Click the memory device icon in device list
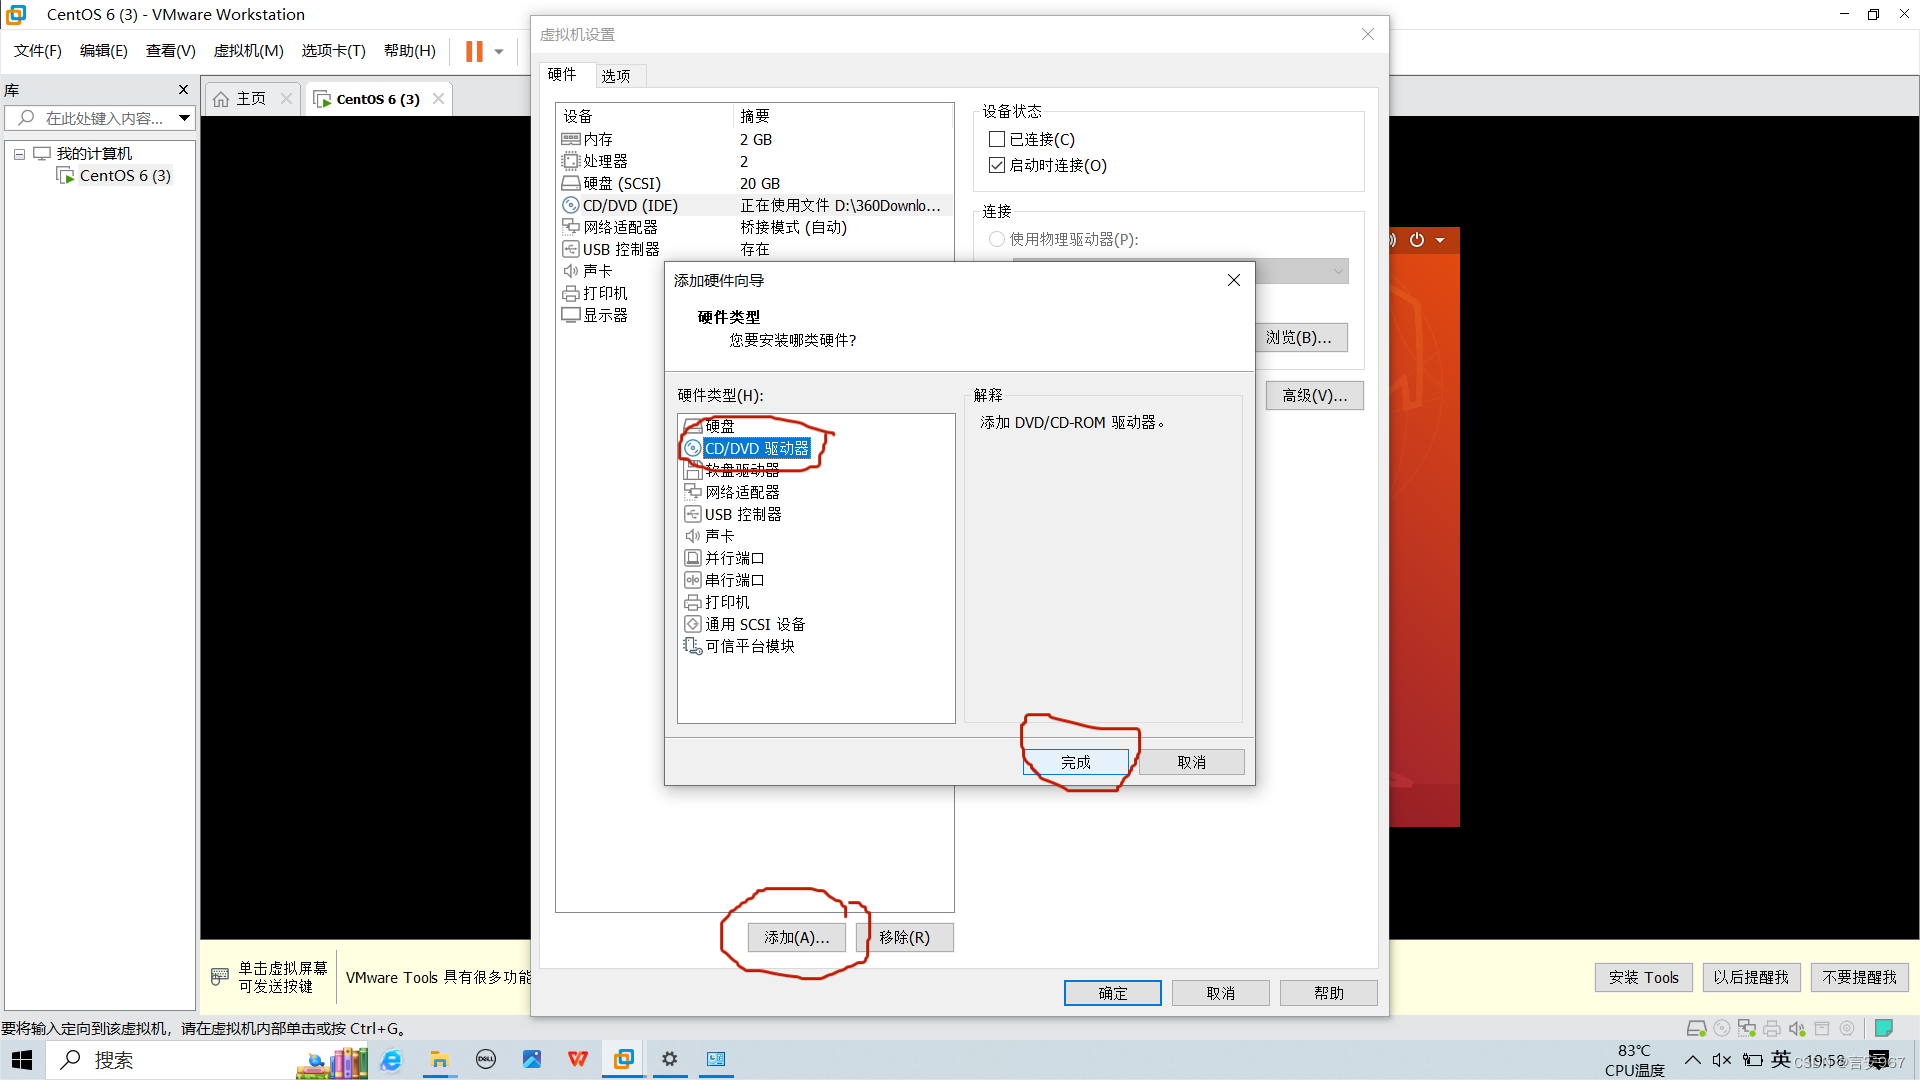Viewport: 1920px width, 1080px height. pyautogui.click(x=570, y=139)
